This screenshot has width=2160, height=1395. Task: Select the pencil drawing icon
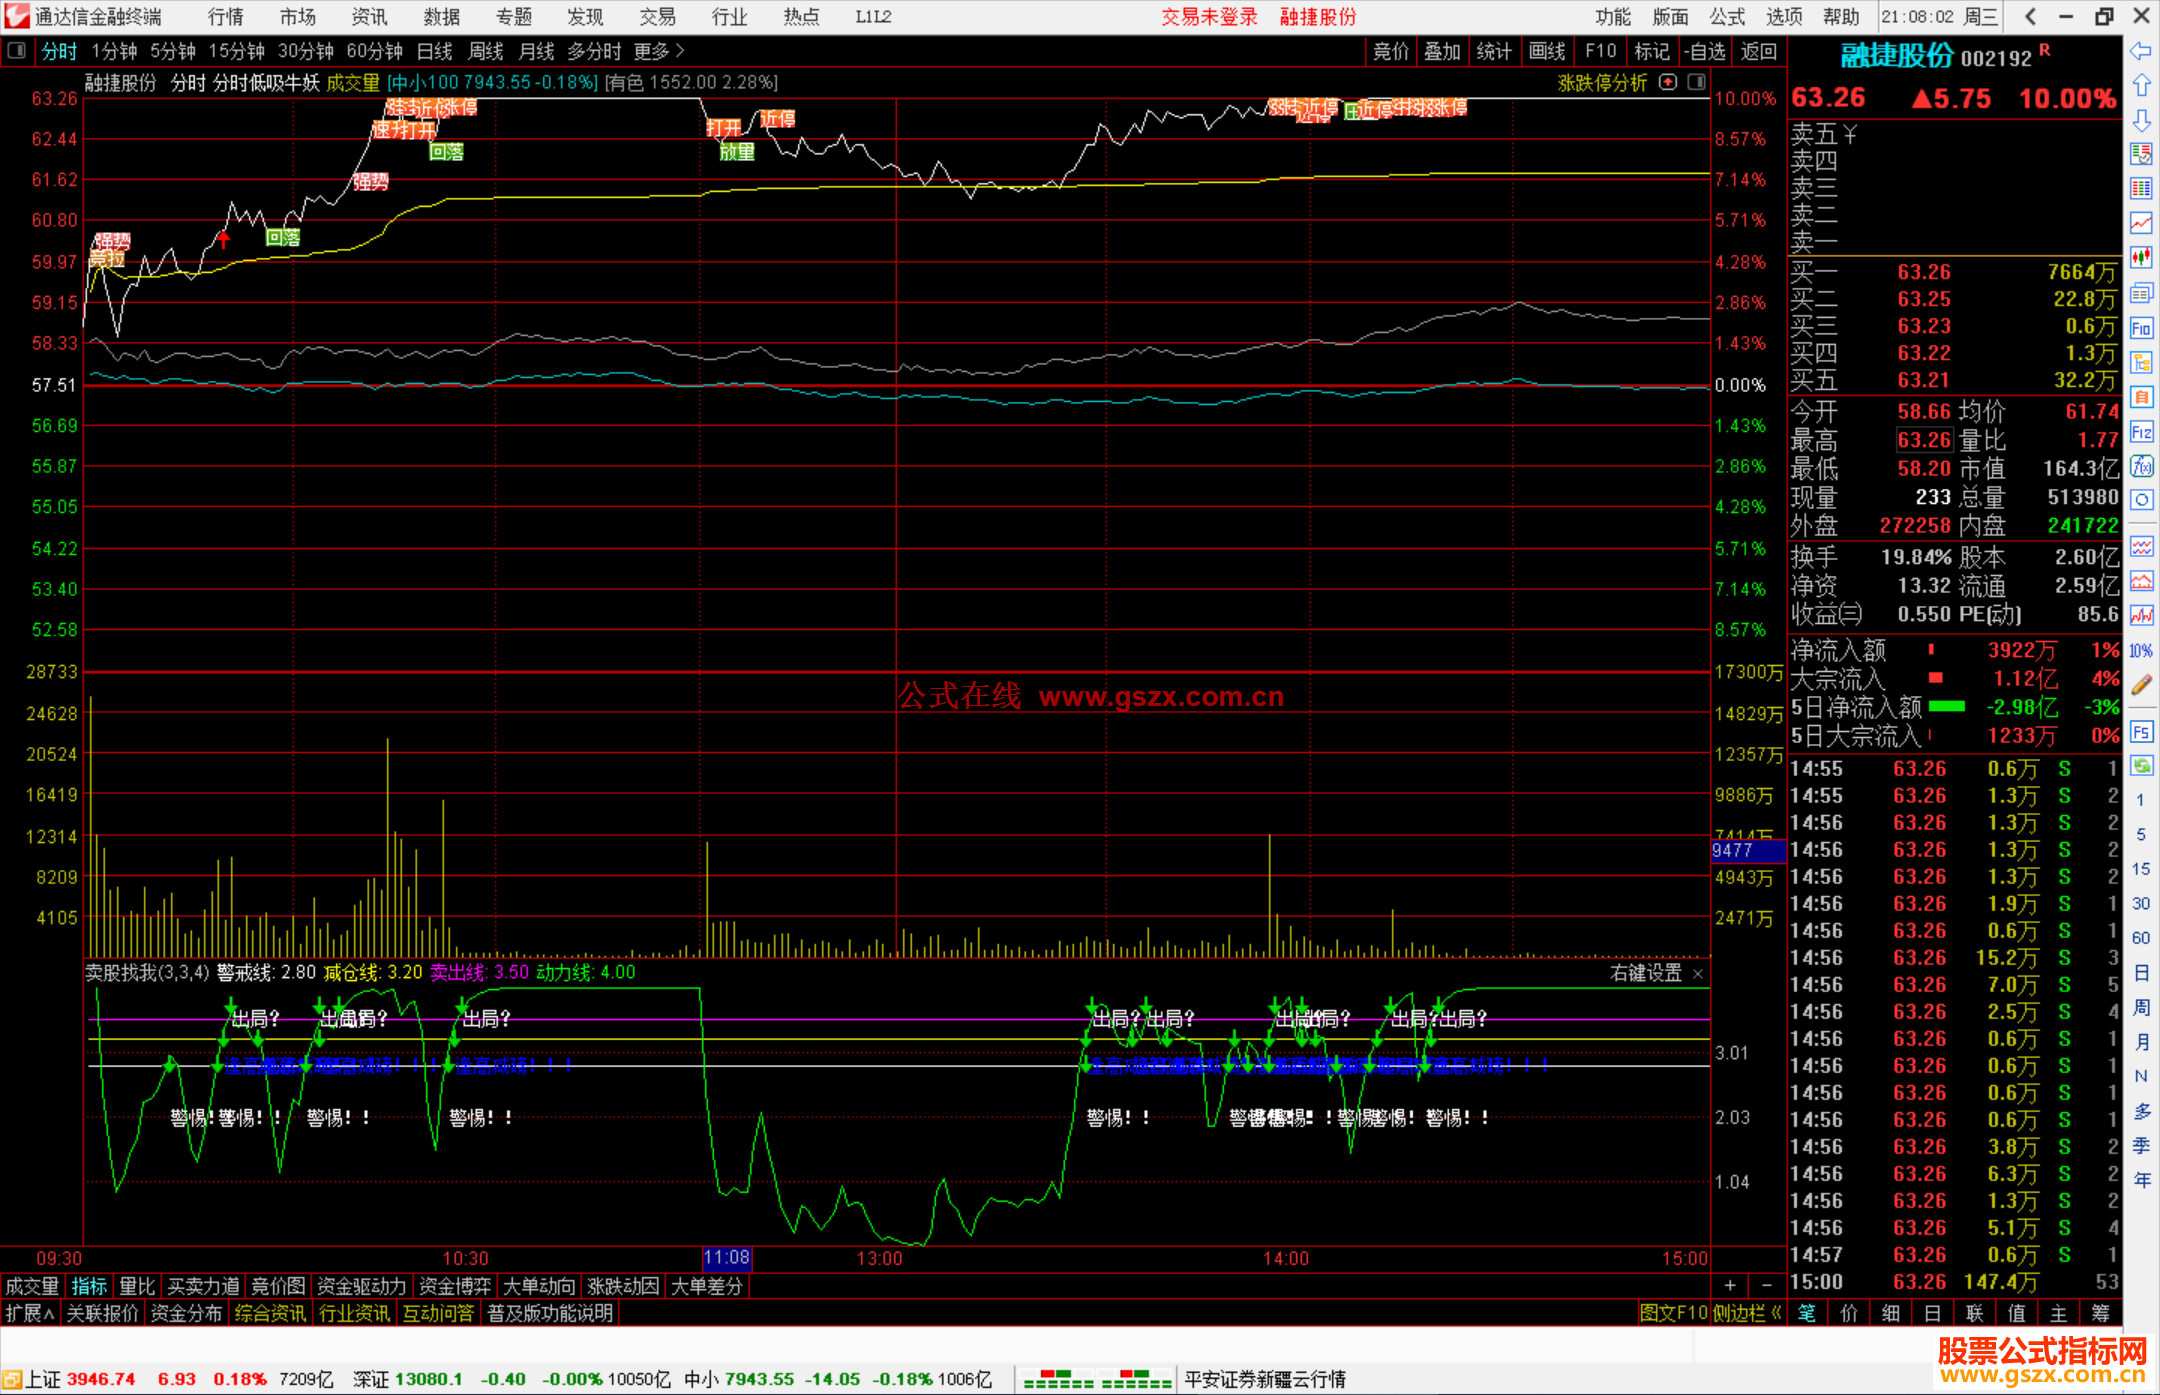(2141, 685)
